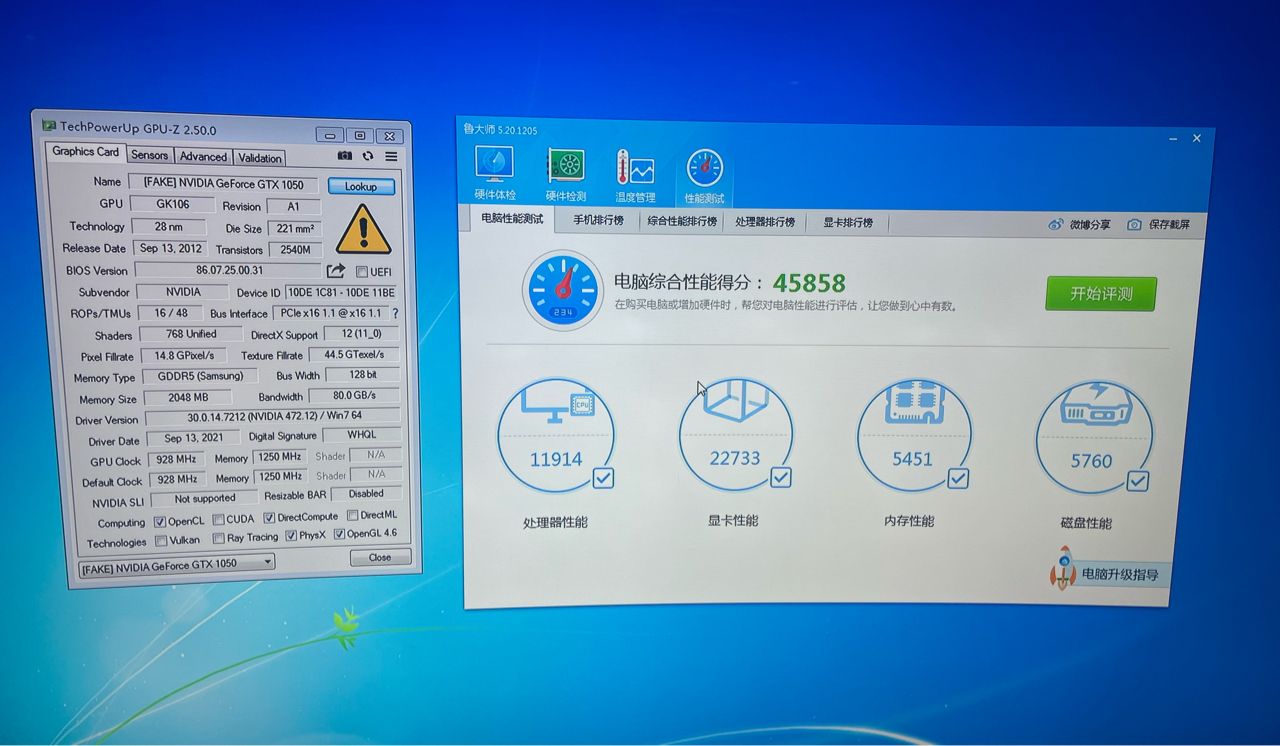Click the fake GPU warning triangle
This screenshot has width=1280, height=746.
363,229
